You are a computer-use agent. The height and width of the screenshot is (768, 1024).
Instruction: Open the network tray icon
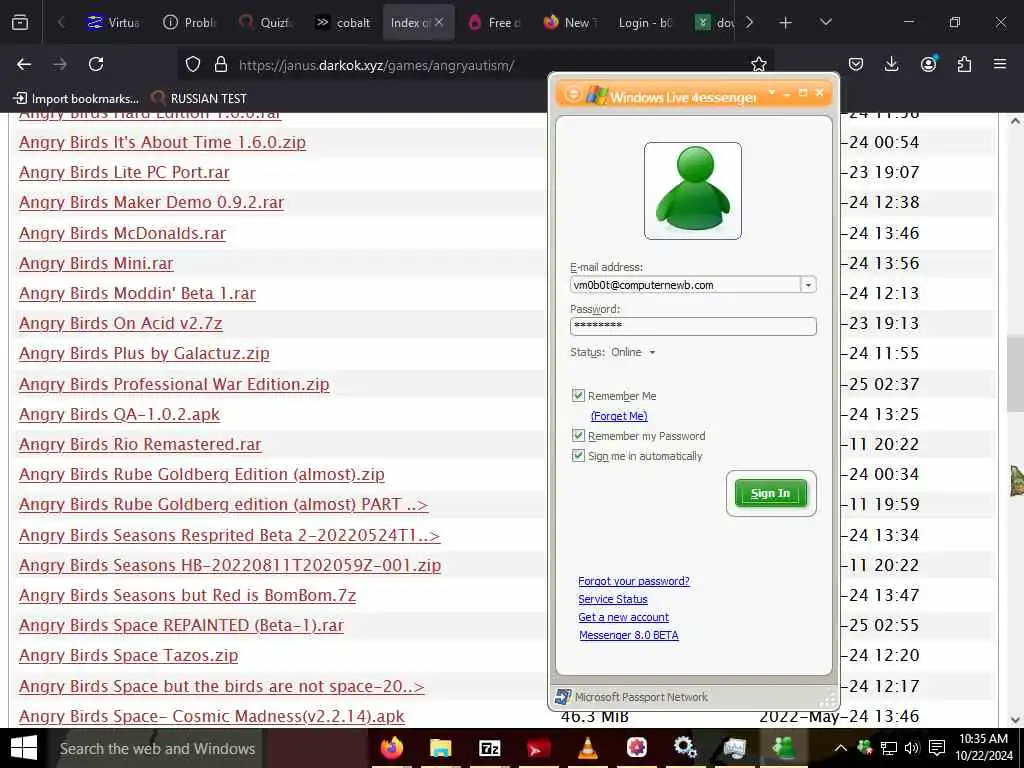coord(889,748)
